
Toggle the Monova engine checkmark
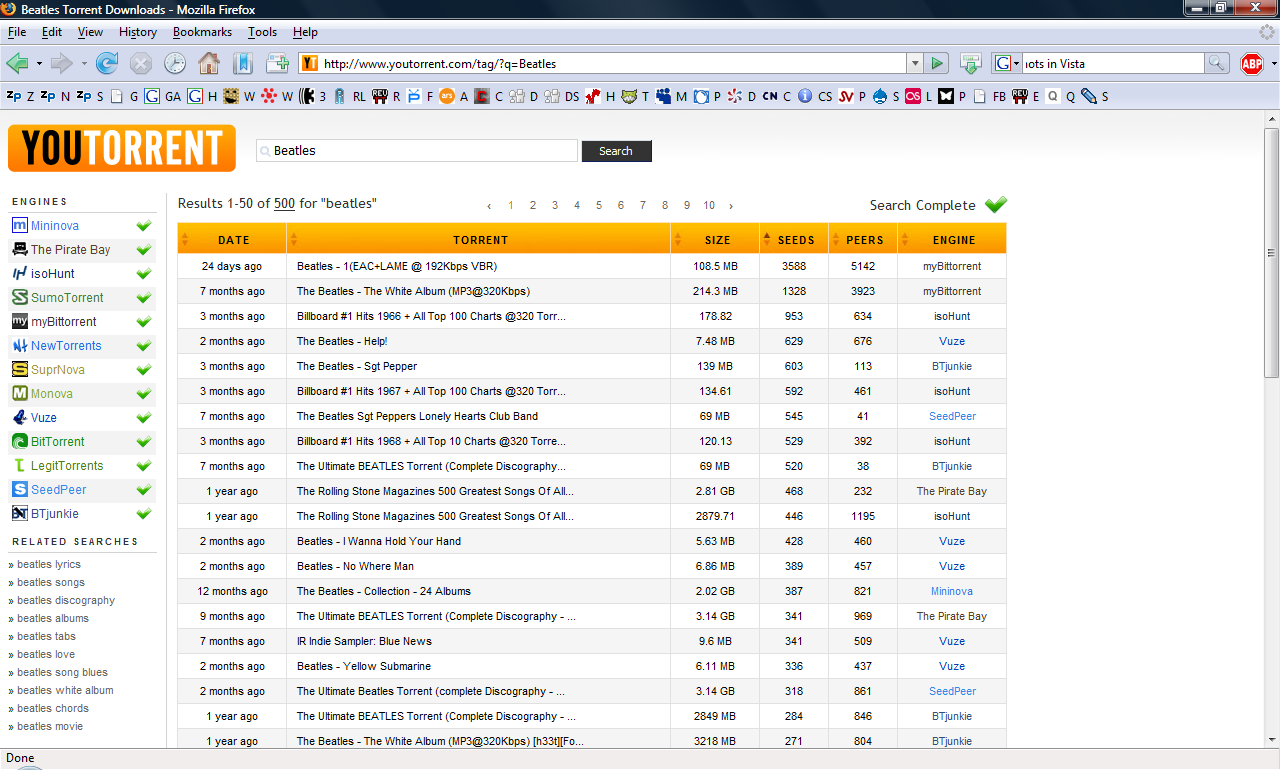(144, 394)
